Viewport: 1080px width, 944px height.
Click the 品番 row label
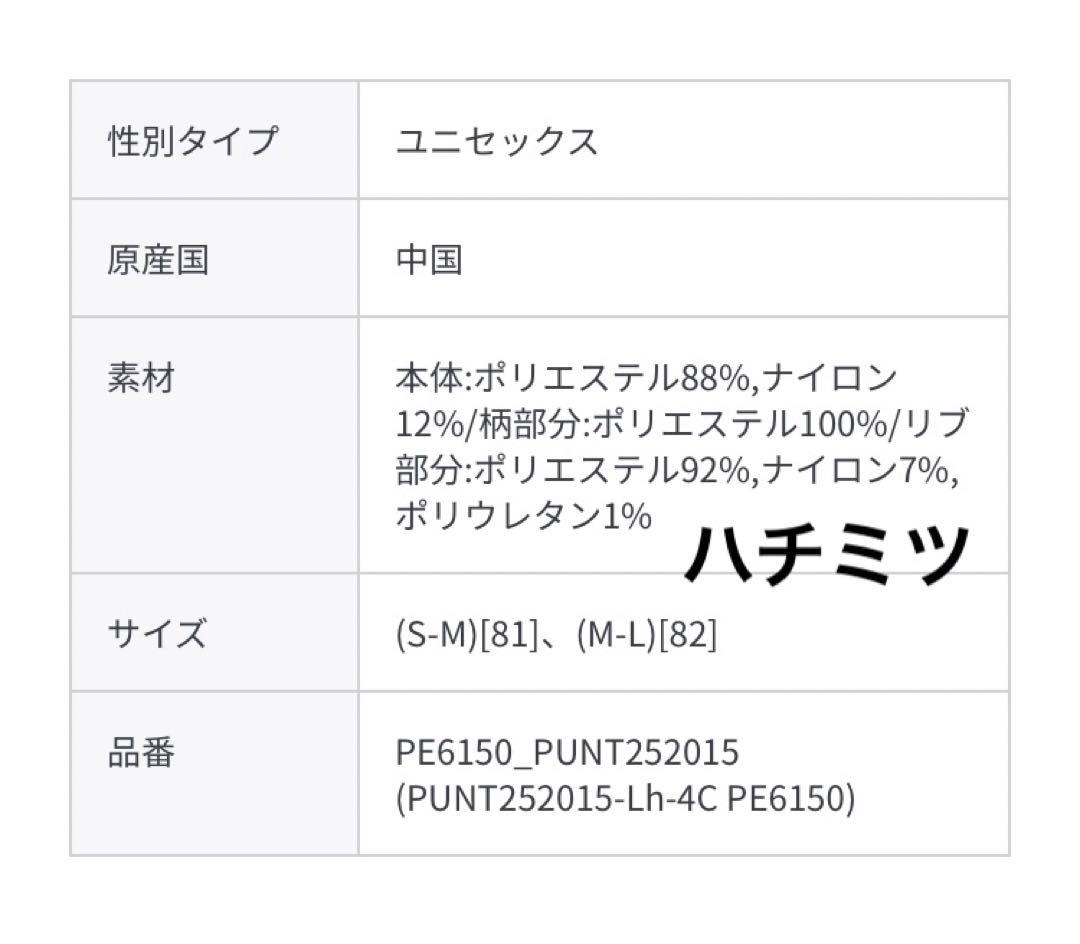click(141, 752)
